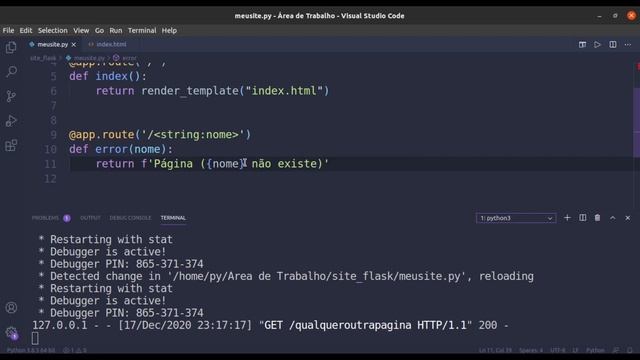Open the Selection menu
Viewport: 640px width, 360px height.
53,31
